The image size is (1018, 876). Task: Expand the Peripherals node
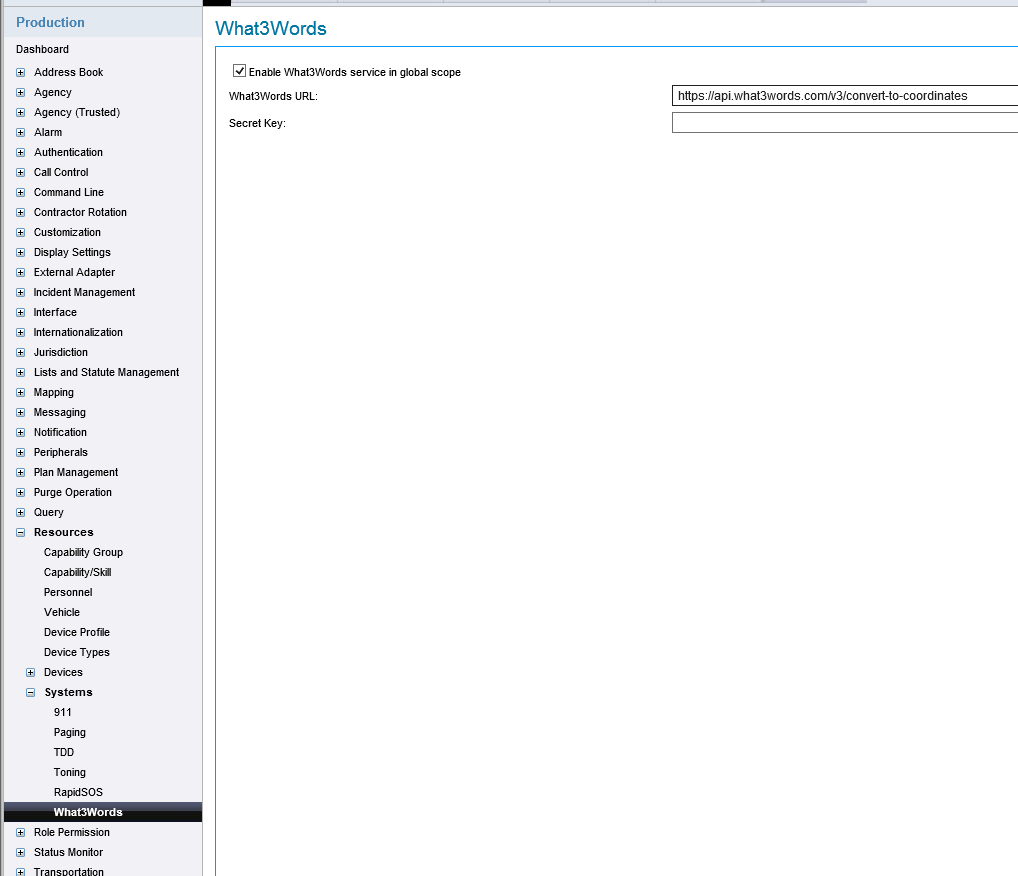(x=21, y=453)
